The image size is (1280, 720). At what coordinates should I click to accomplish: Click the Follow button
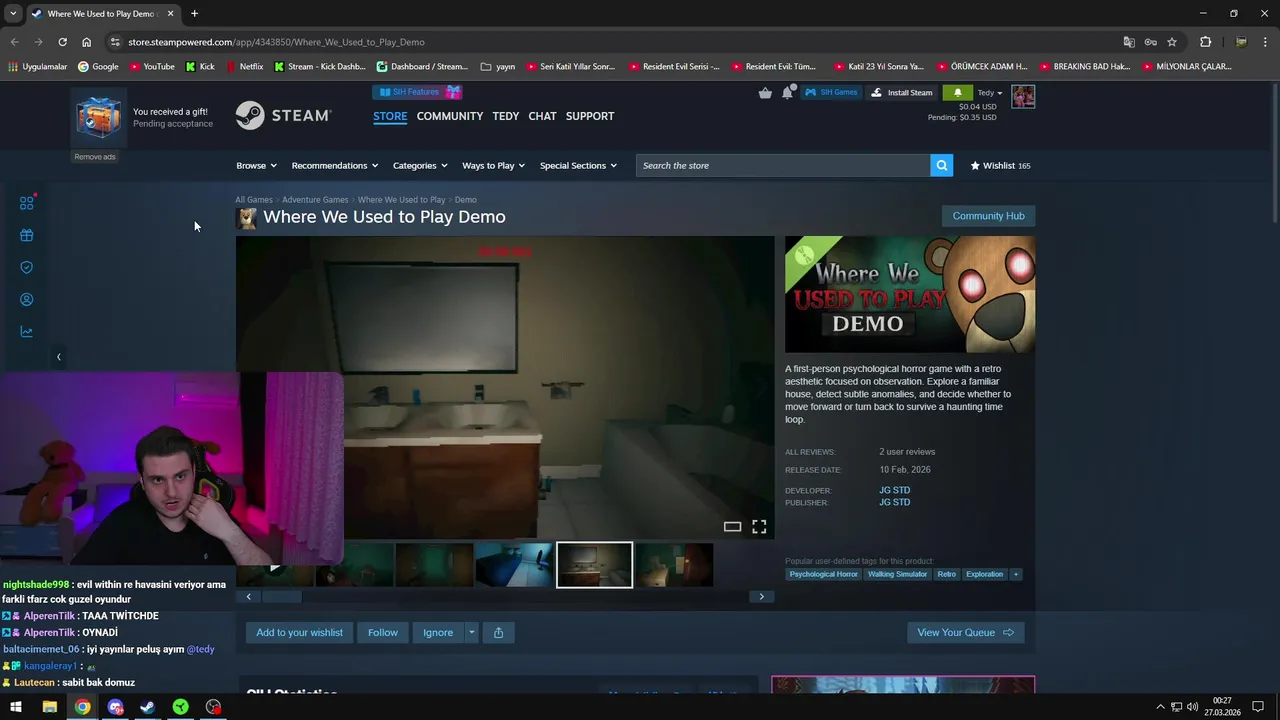(383, 632)
